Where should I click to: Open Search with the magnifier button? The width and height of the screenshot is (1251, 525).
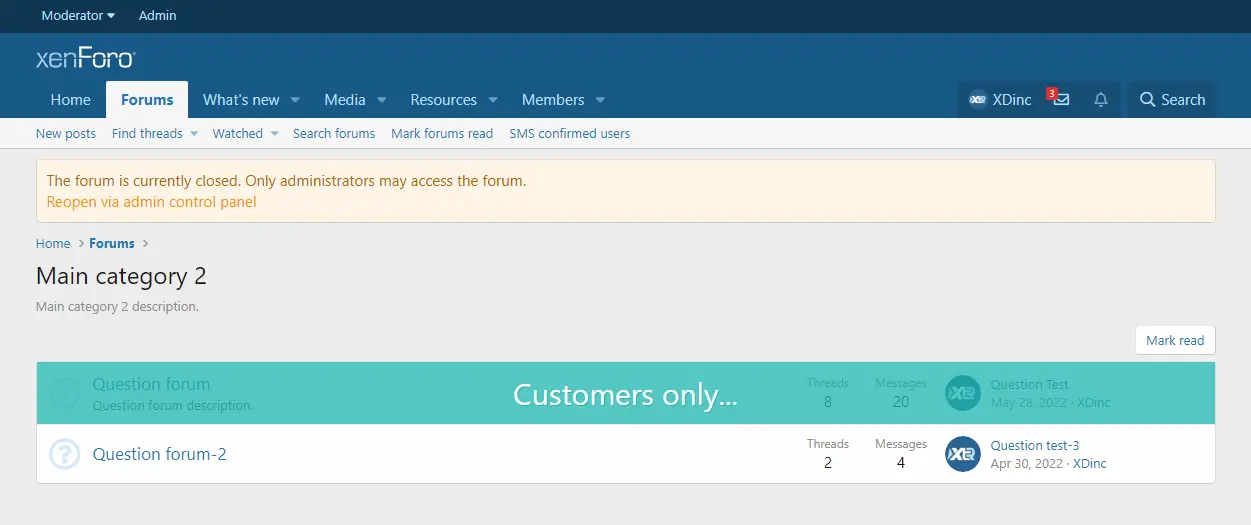[1172, 100]
